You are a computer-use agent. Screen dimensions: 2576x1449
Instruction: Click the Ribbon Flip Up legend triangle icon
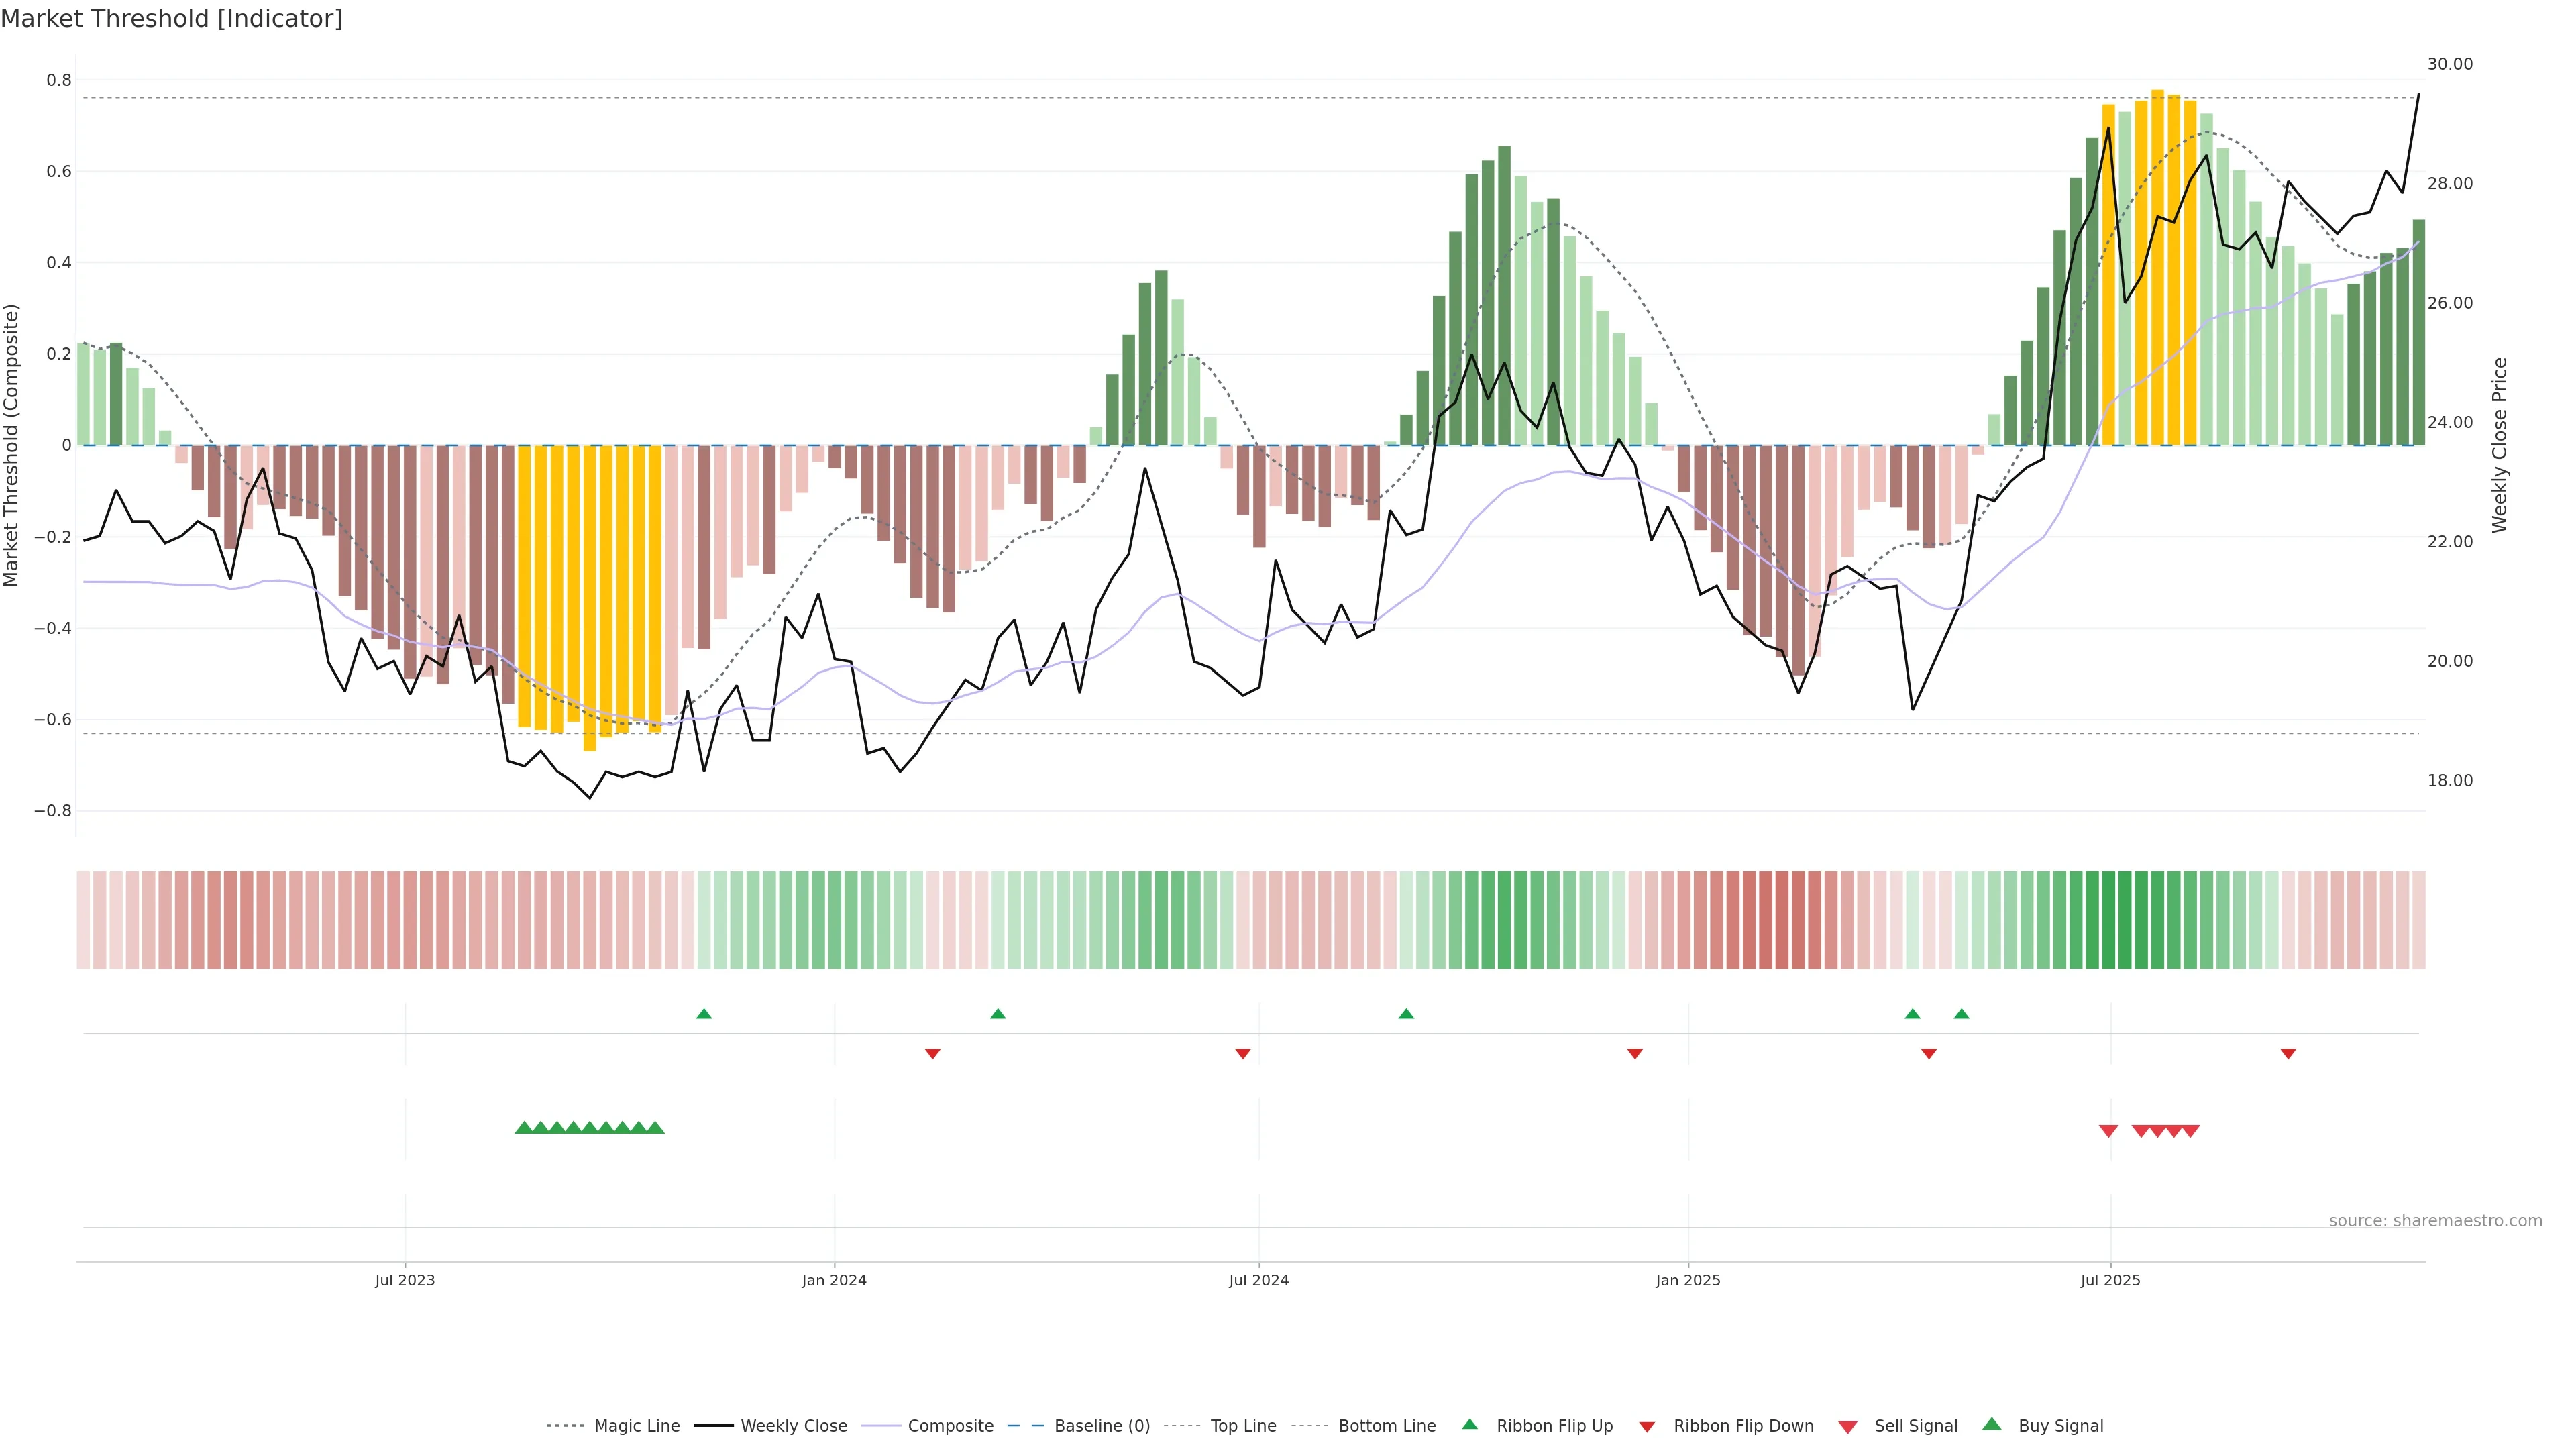[1469, 1424]
